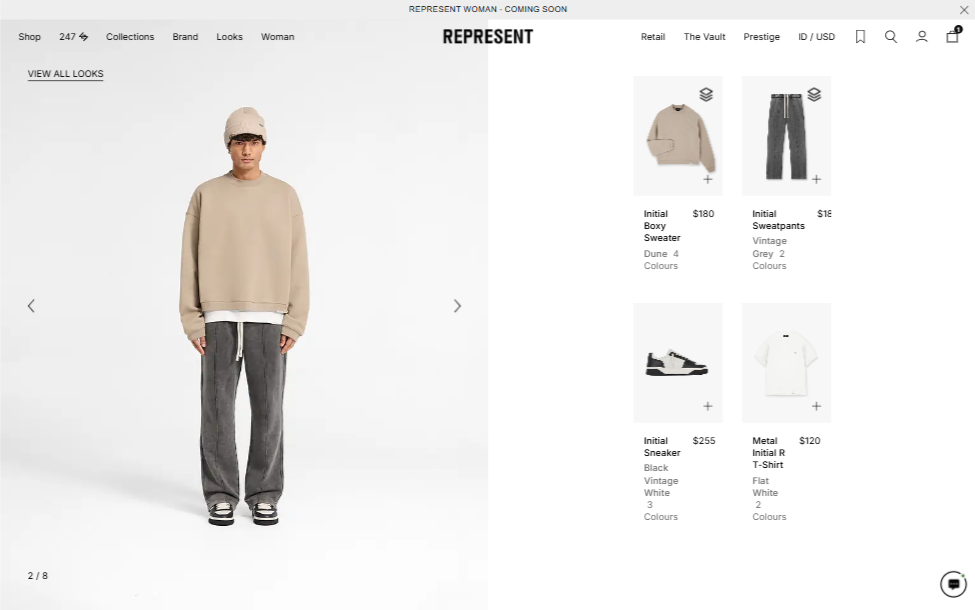The image size is (975, 610).
Task: Open the search magnifier icon
Action: (x=890, y=37)
